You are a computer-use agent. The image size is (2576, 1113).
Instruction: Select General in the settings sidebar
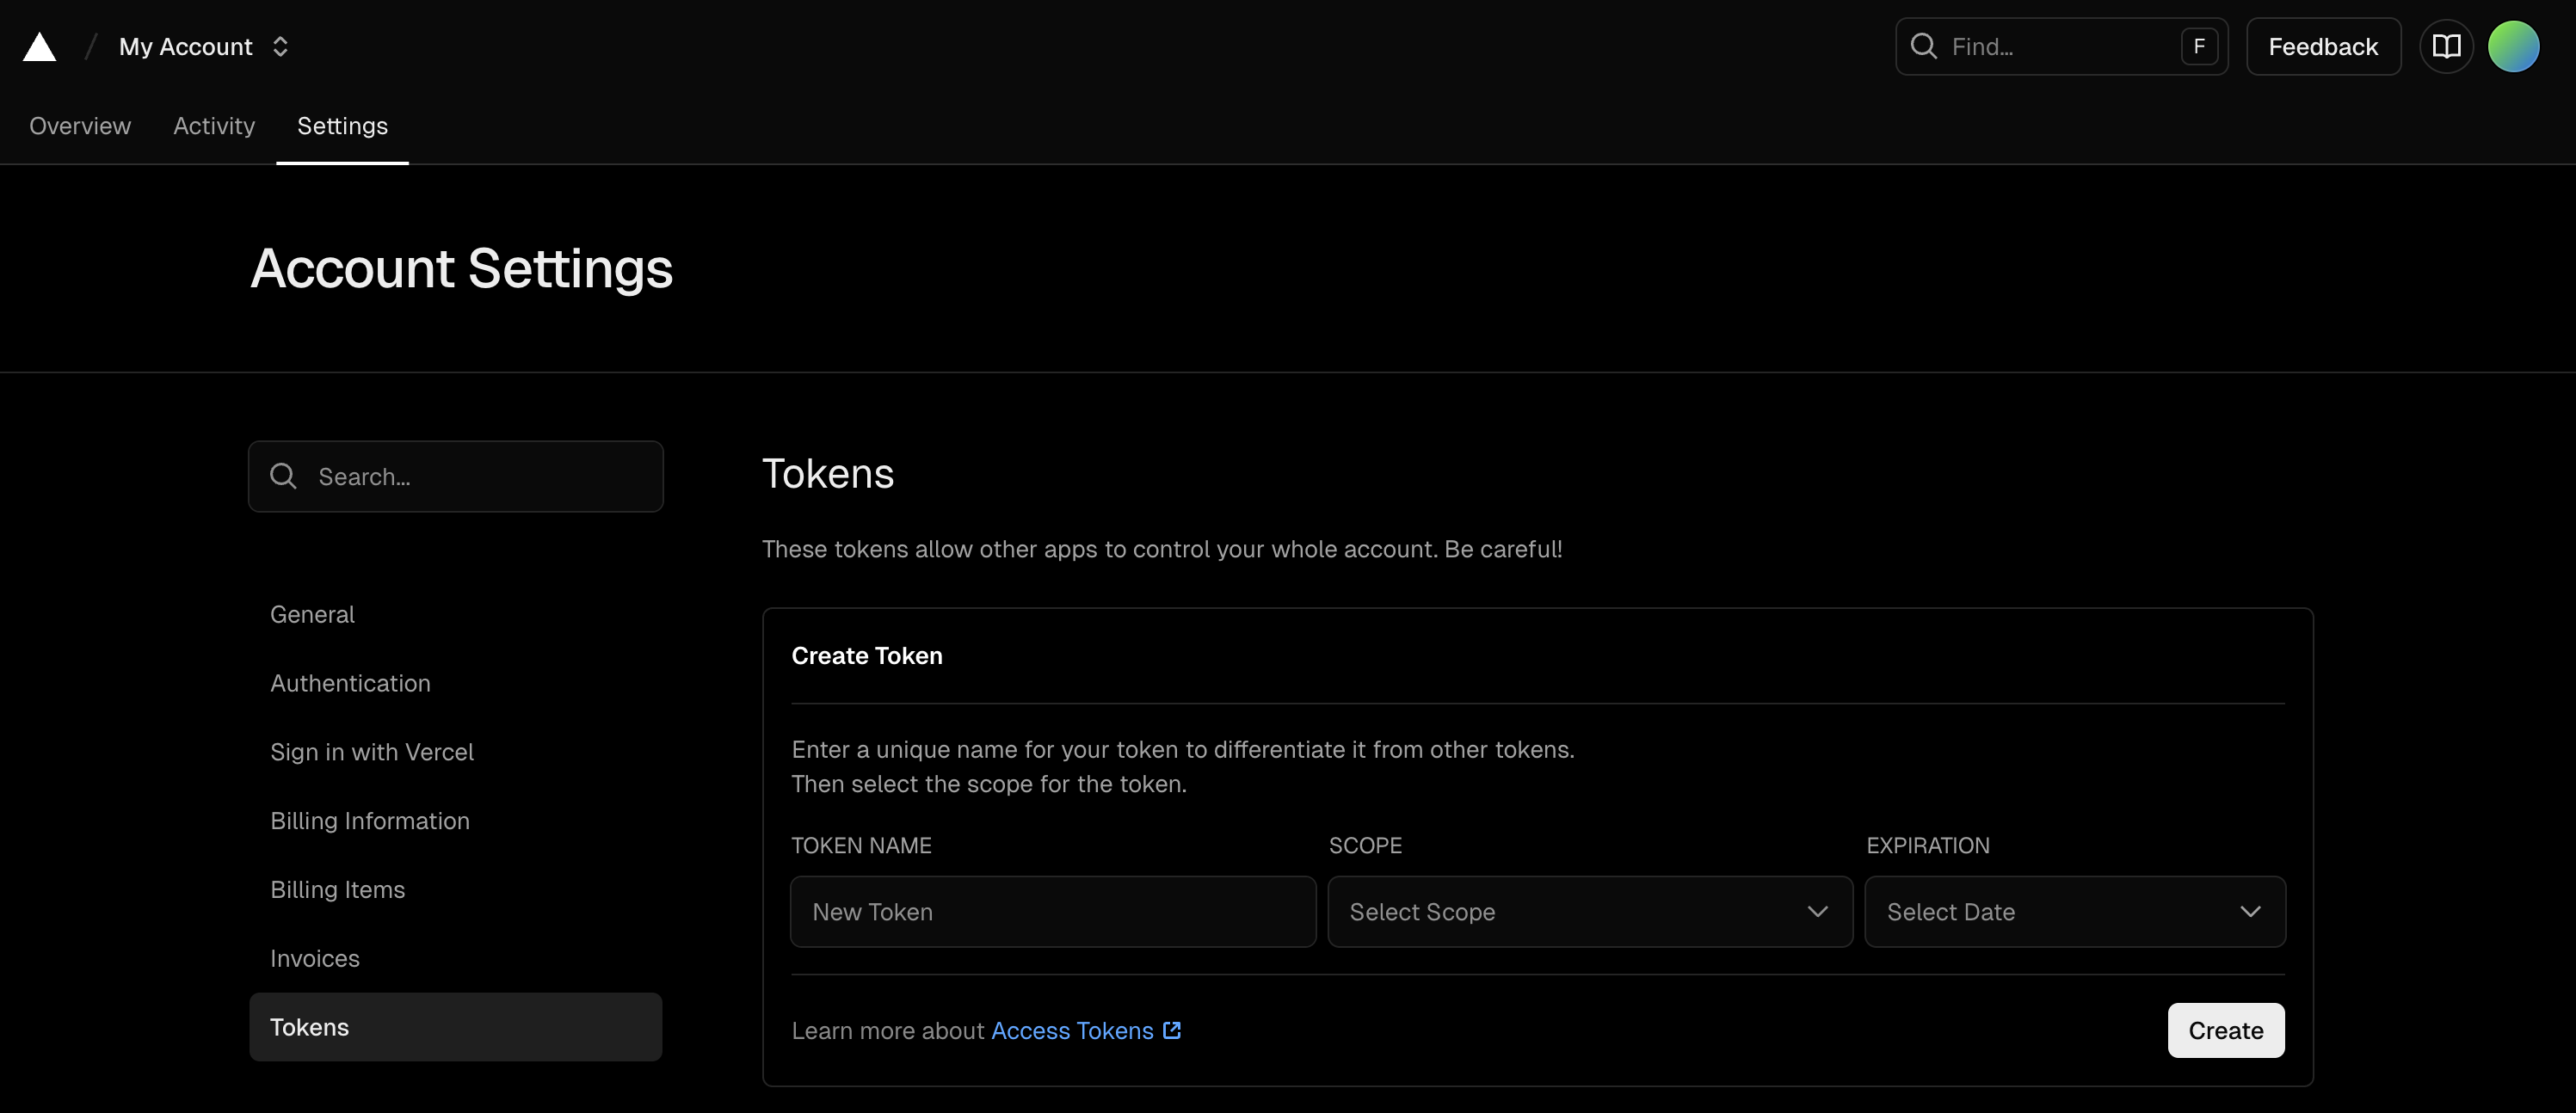pos(312,613)
